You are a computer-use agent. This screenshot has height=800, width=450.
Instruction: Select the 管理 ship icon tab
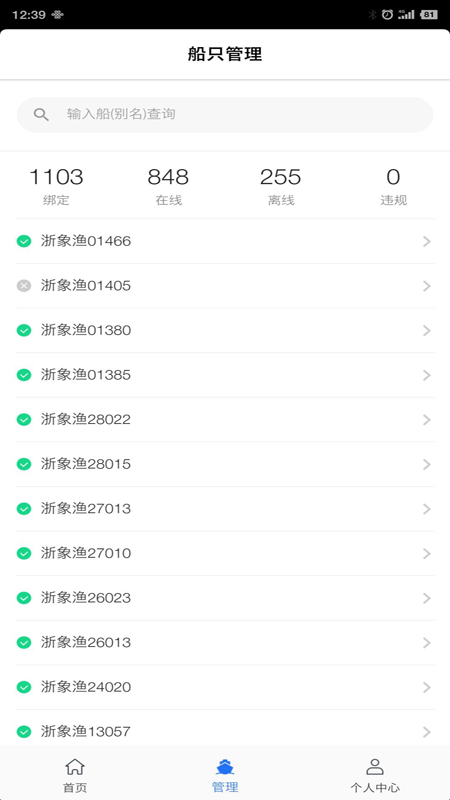point(224,766)
